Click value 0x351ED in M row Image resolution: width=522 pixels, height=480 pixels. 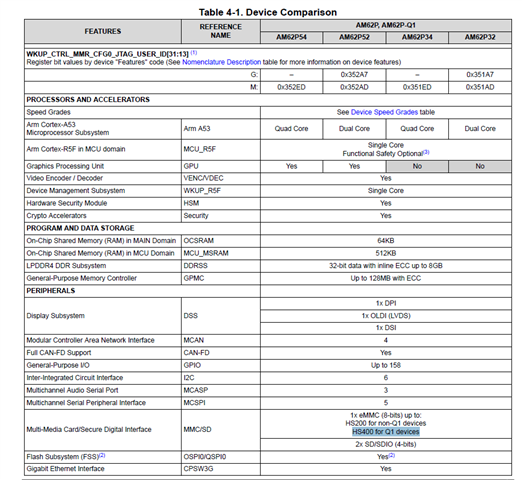point(417,87)
